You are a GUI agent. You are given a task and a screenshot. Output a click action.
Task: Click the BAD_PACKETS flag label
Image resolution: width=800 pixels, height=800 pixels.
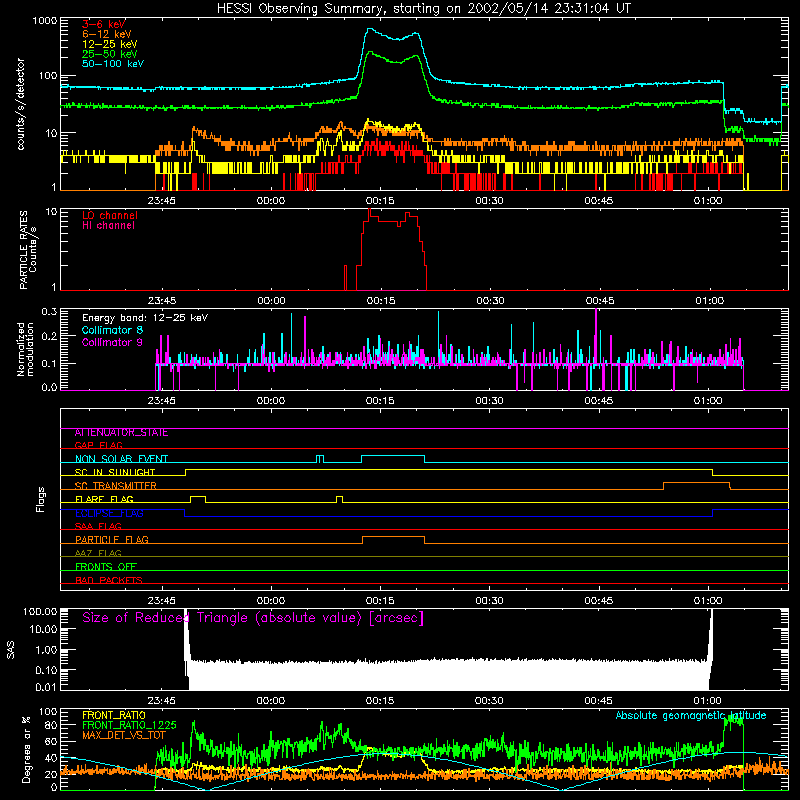tap(109, 580)
